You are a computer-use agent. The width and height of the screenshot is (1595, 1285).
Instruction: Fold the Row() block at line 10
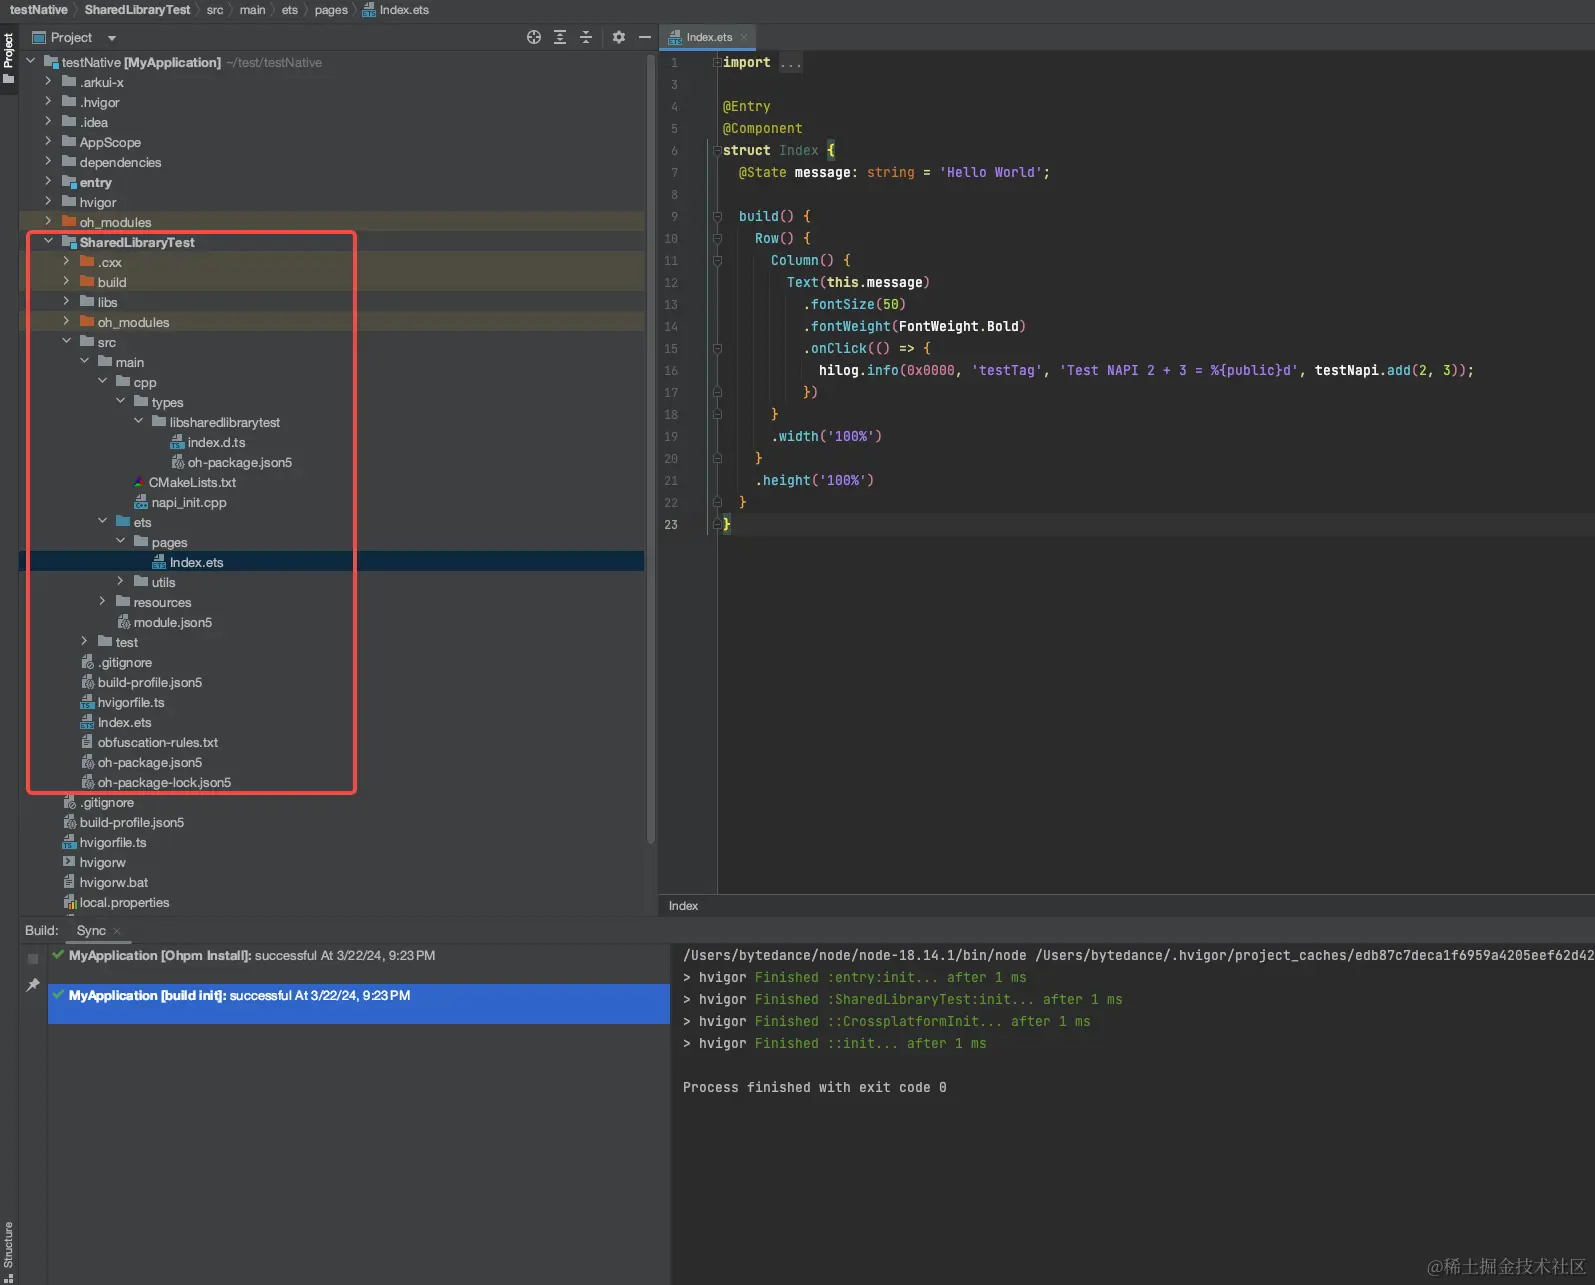click(x=717, y=238)
